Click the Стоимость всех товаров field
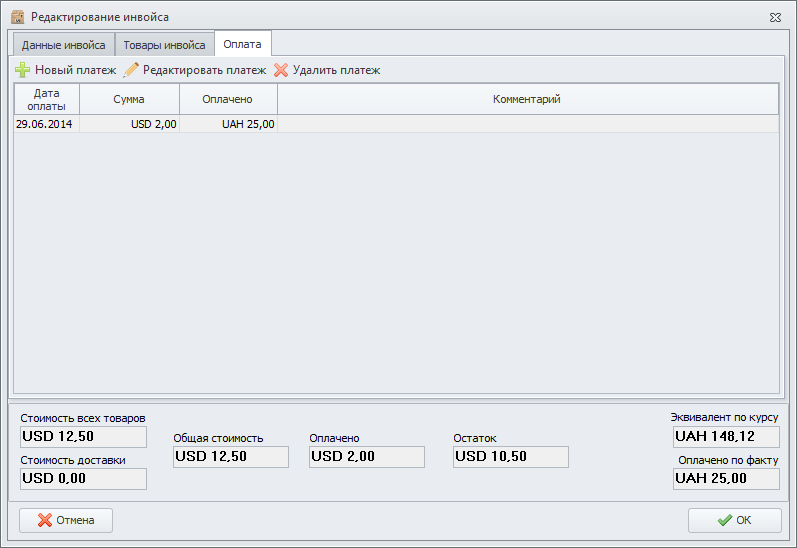 pos(83,436)
